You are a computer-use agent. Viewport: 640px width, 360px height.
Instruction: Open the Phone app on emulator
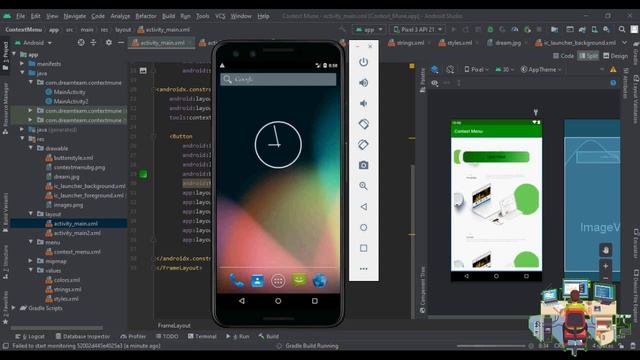click(237, 280)
